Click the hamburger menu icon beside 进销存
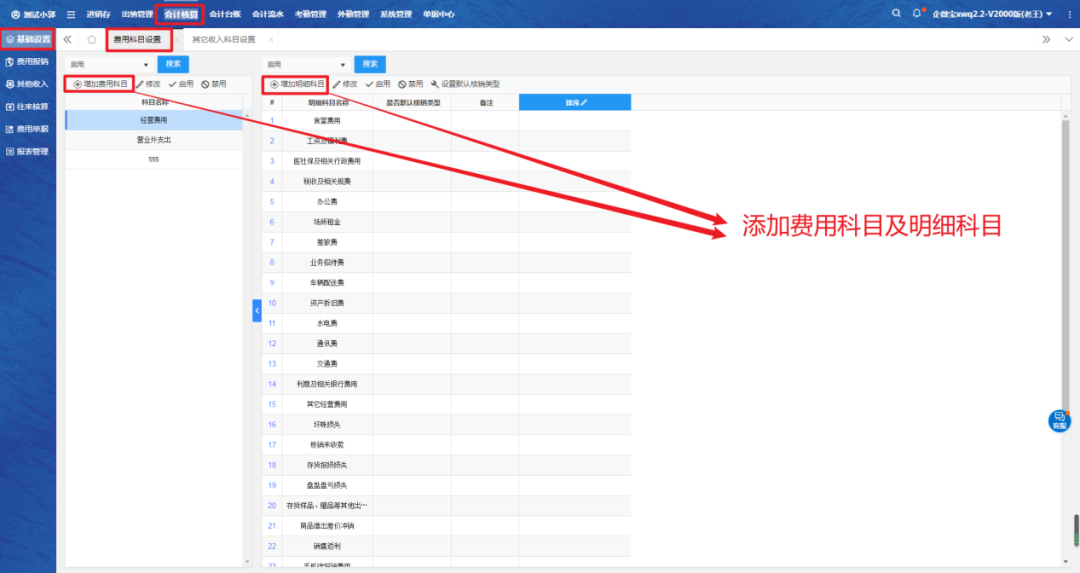Viewport: 1080px width, 573px height. 71,14
